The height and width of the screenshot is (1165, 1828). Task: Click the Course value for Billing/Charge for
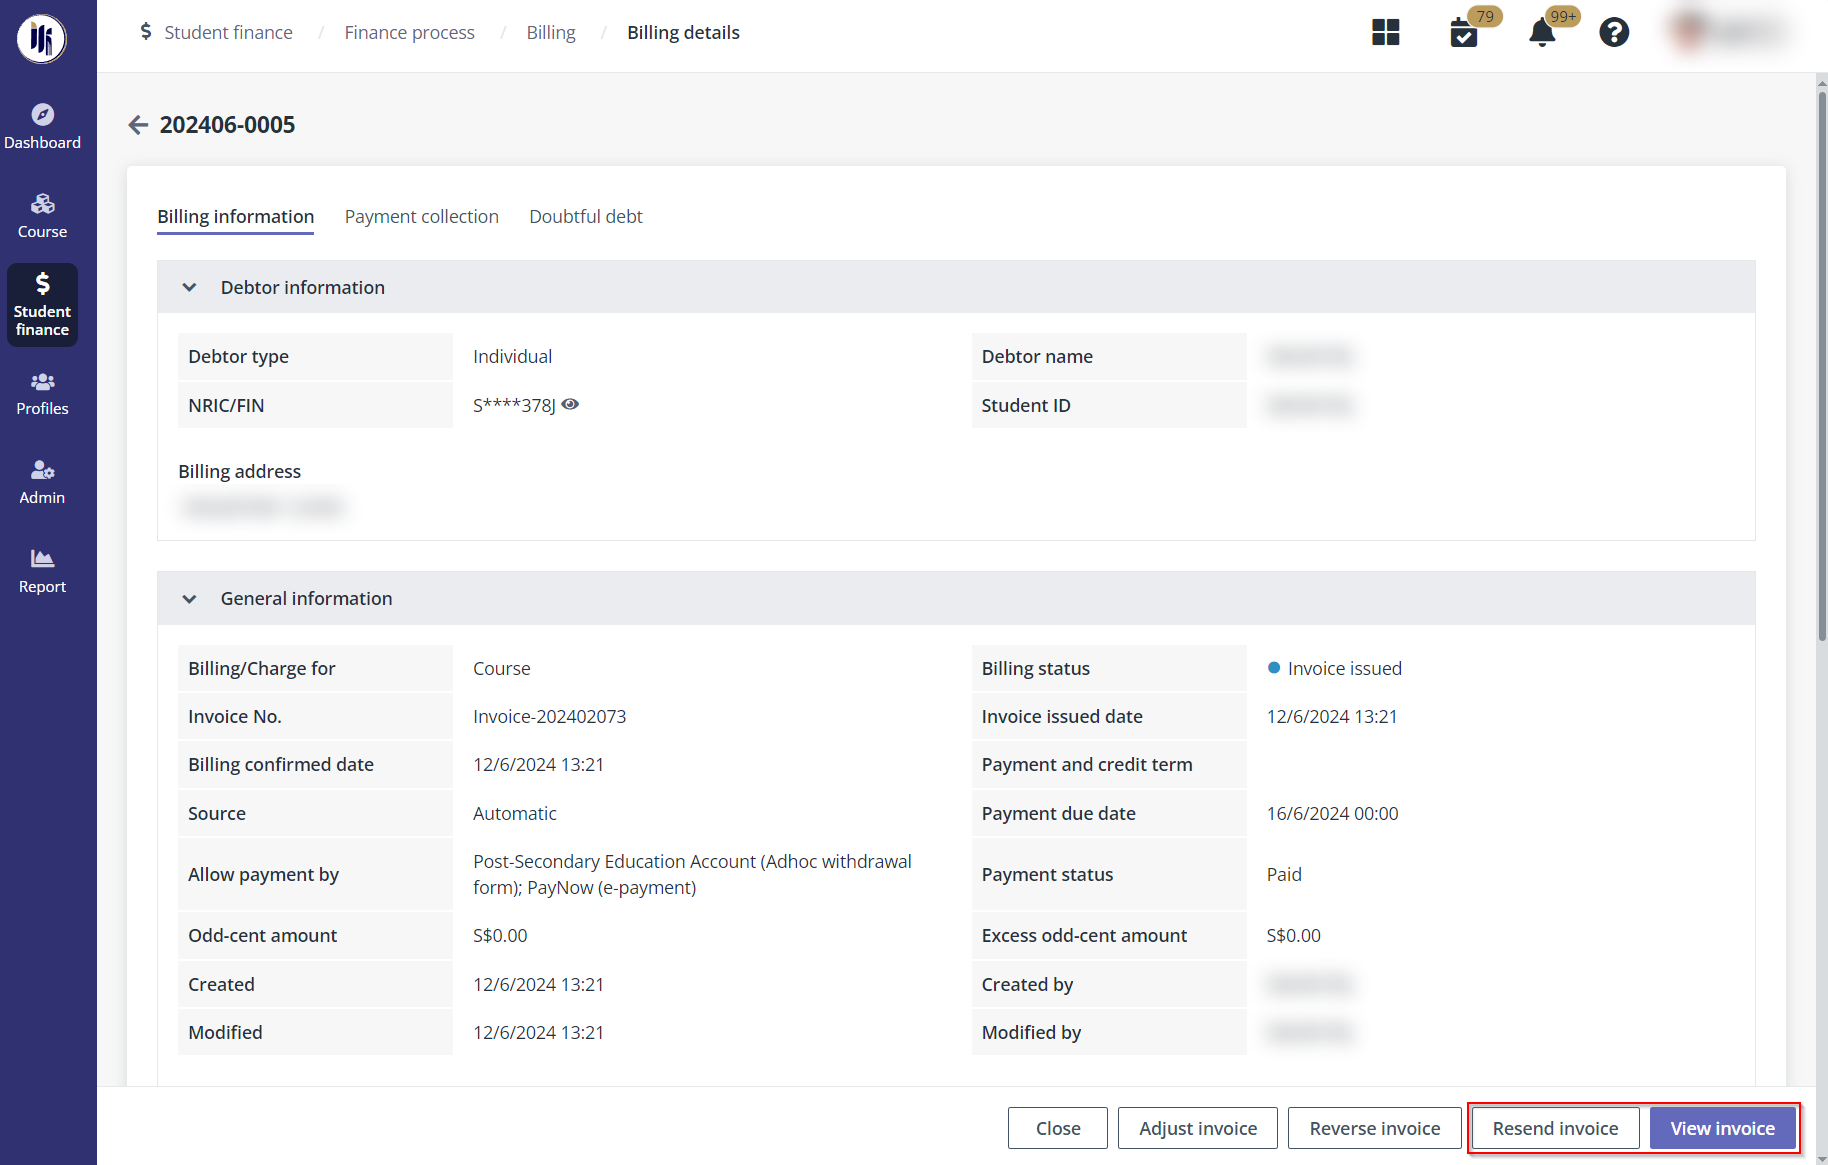(502, 669)
